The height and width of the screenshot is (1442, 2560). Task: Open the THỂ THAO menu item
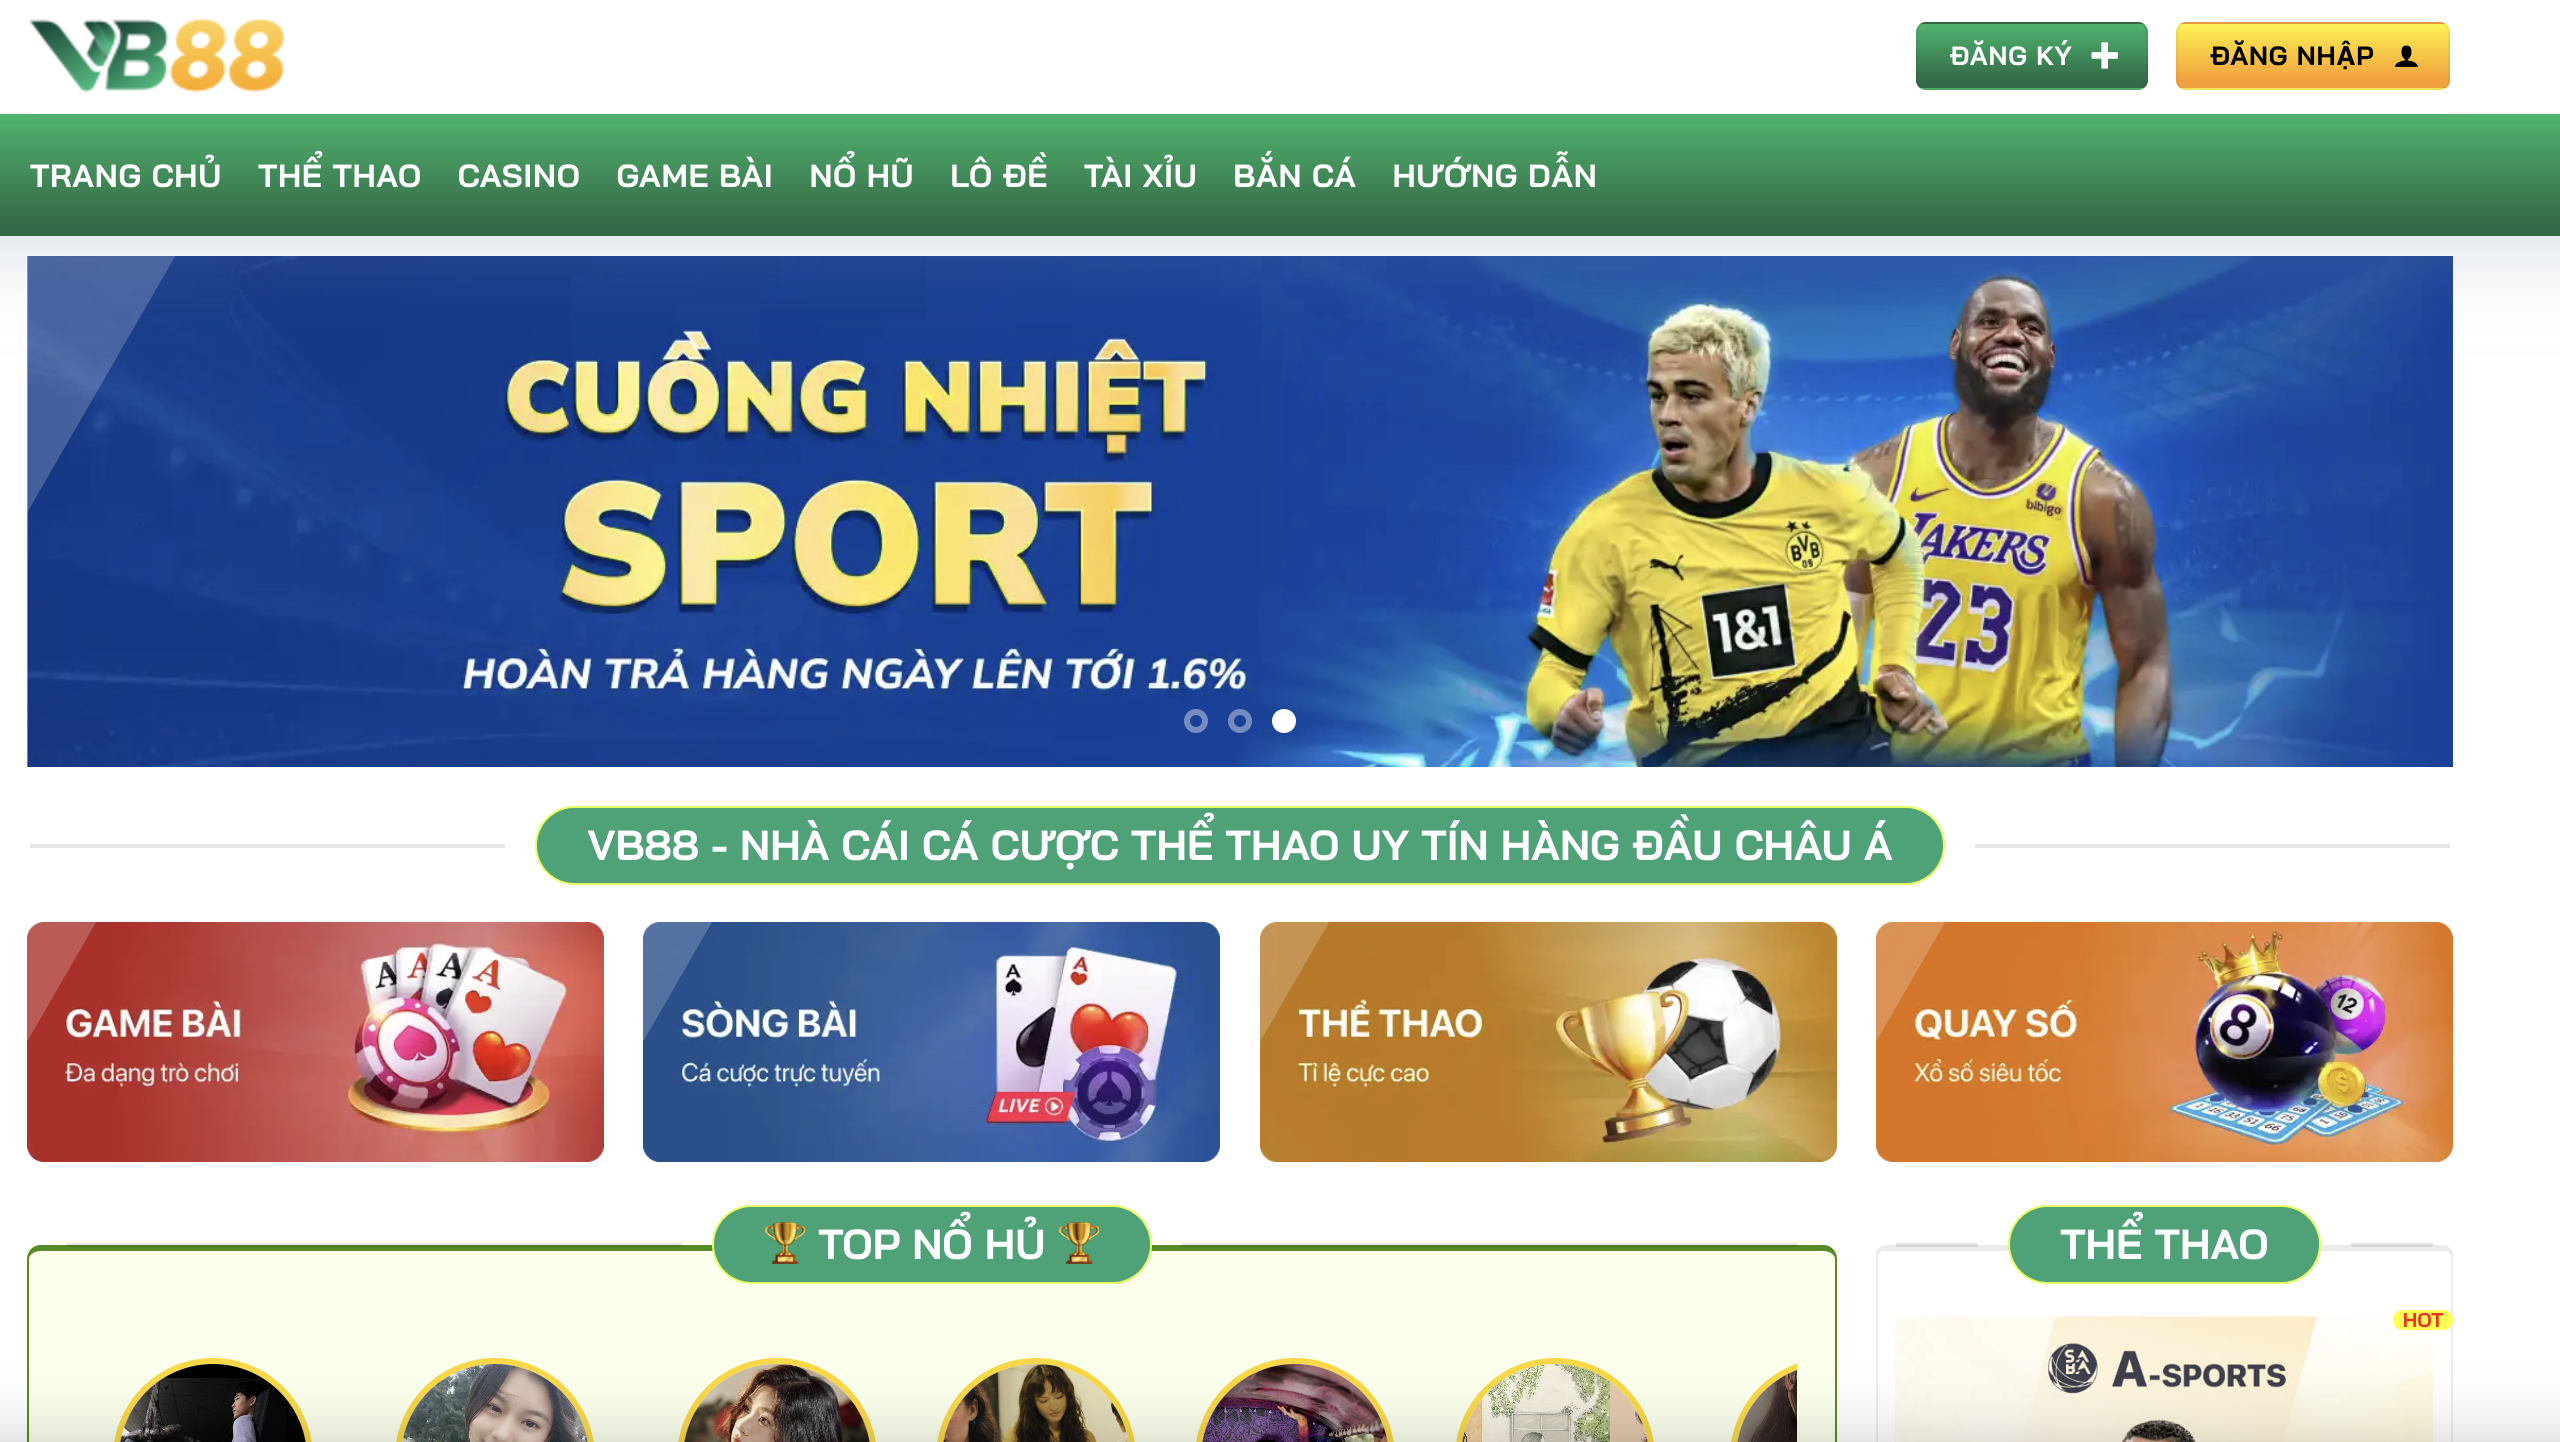(339, 175)
